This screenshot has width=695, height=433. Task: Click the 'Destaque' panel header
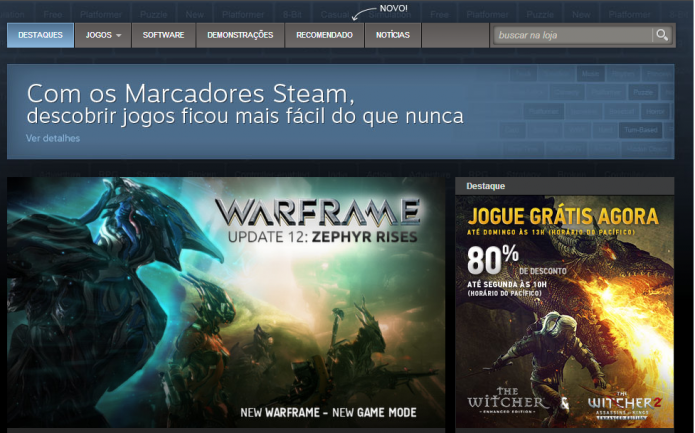click(565, 186)
